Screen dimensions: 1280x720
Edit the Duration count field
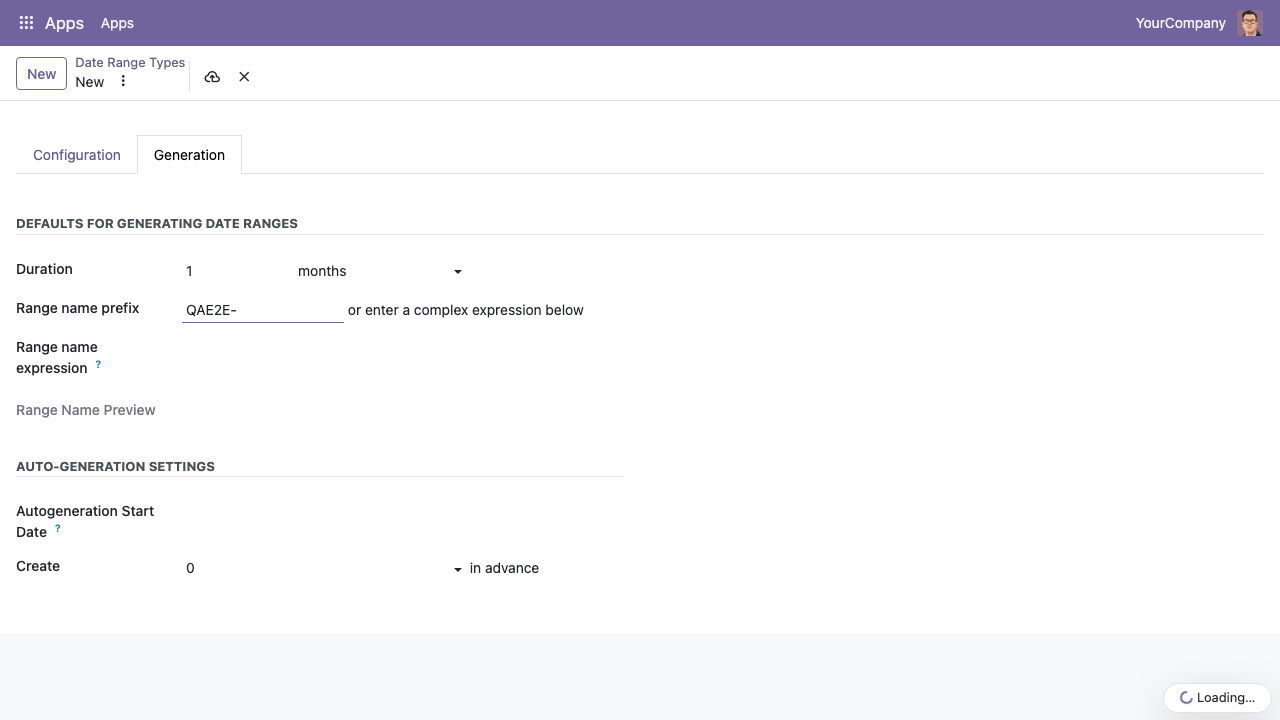[x=236, y=271]
